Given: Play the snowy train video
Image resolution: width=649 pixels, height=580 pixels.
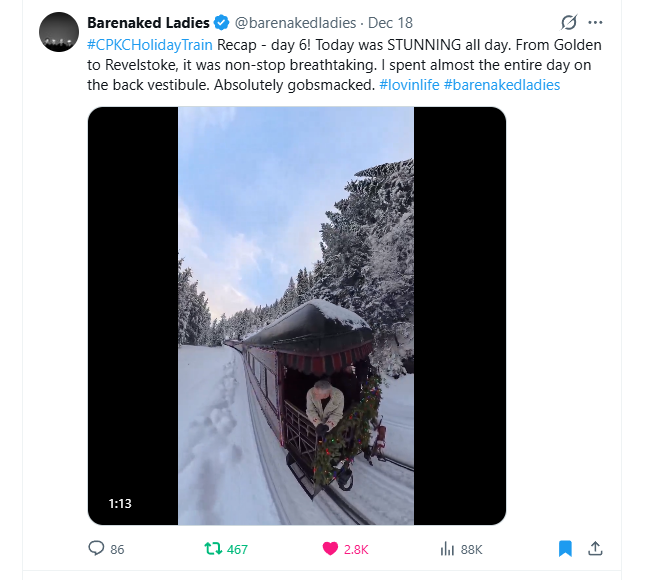Looking at the screenshot, I should pyautogui.click(x=296, y=315).
